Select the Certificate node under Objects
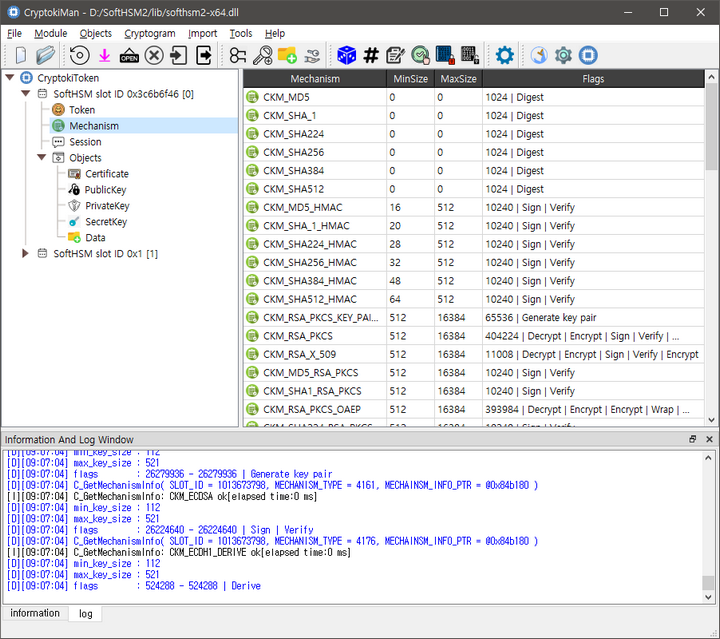The width and height of the screenshot is (720, 639). [x=106, y=174]
